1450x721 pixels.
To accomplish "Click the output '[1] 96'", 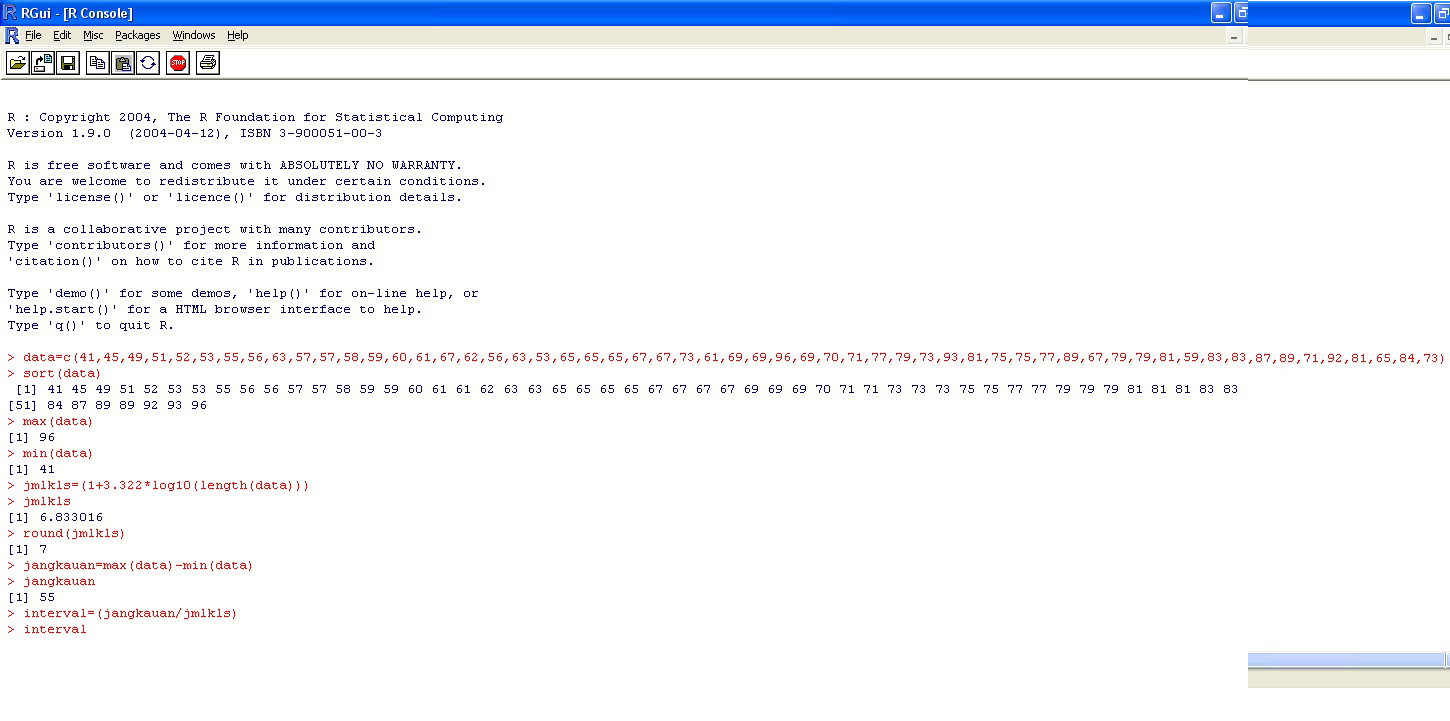I will point(31,437).
